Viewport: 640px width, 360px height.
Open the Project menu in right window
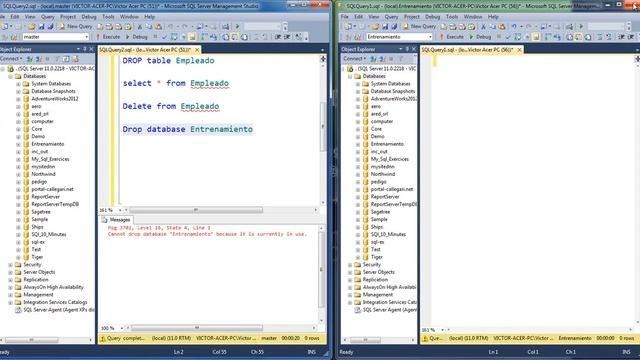pos(412,17)
